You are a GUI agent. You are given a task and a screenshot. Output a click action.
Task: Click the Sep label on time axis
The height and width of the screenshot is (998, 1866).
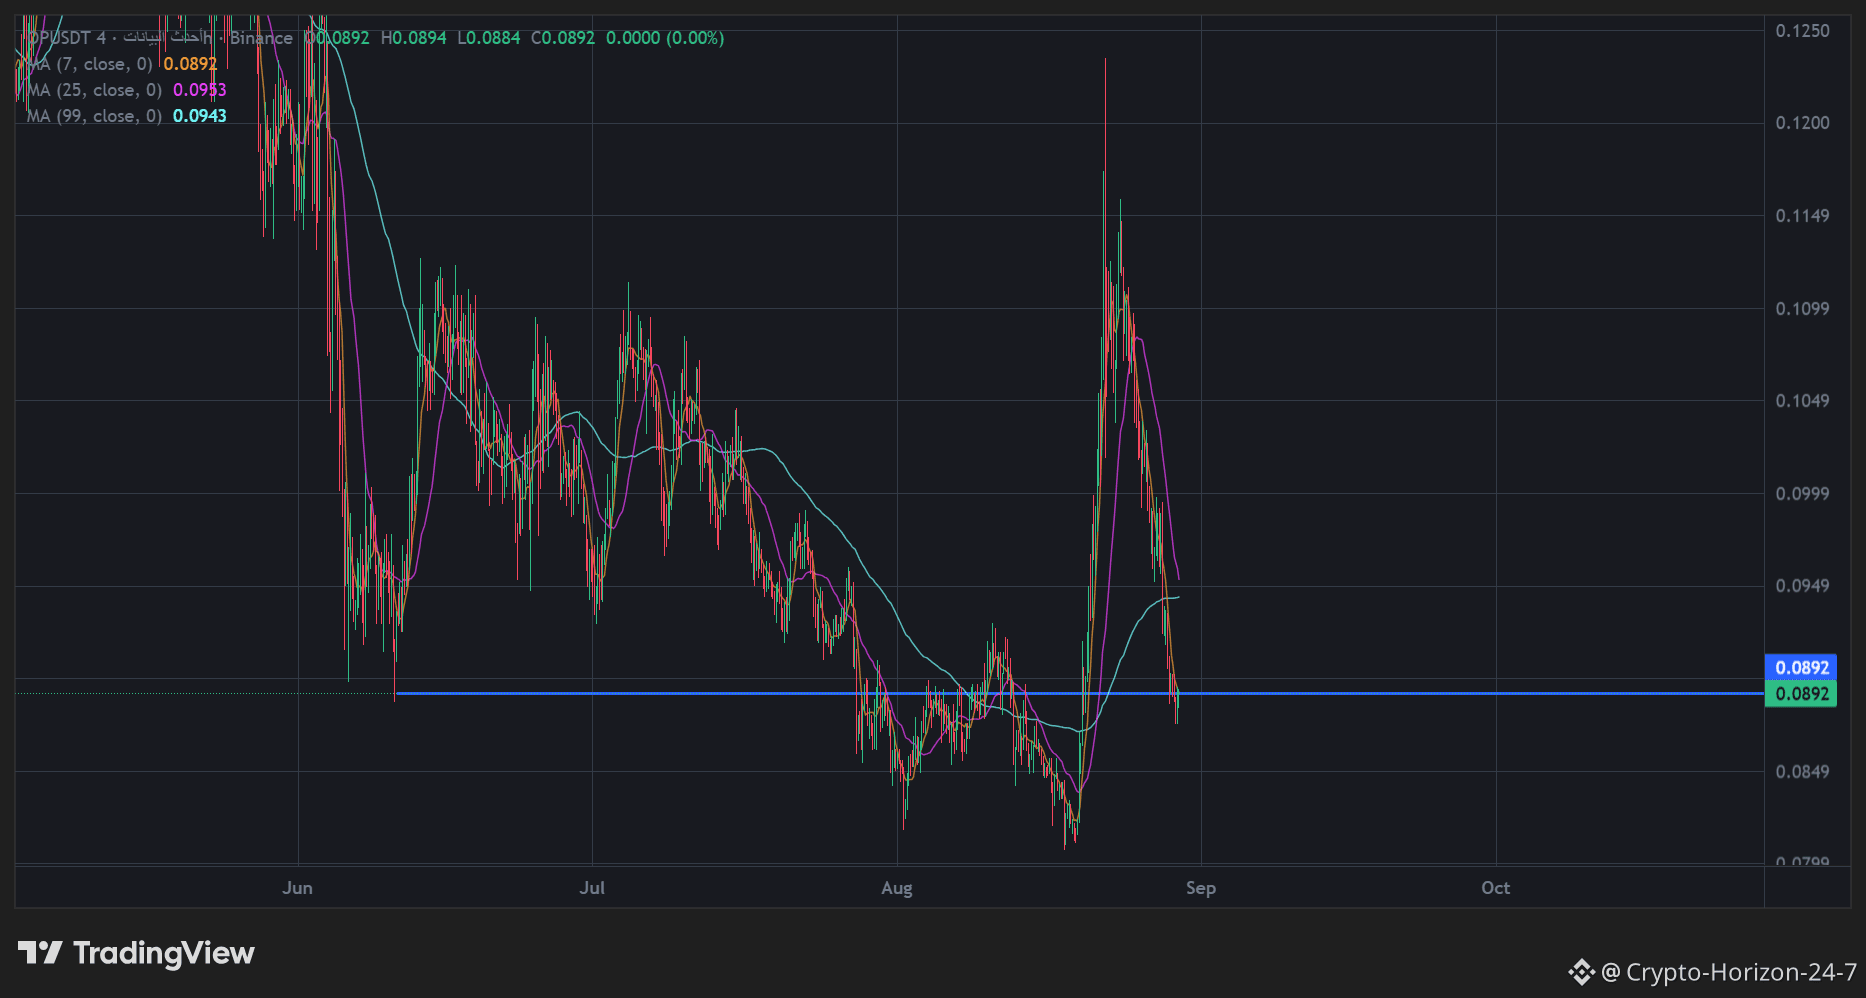tap(1201, 888)
